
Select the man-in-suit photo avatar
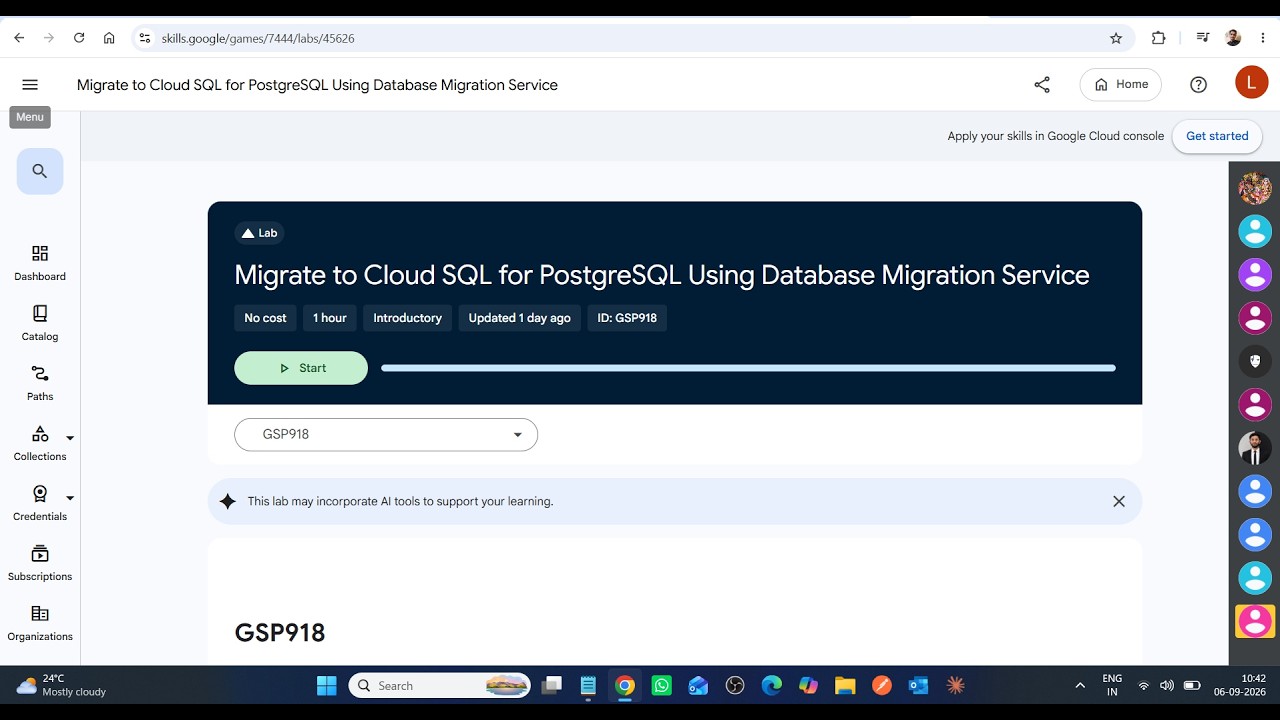1255,448
